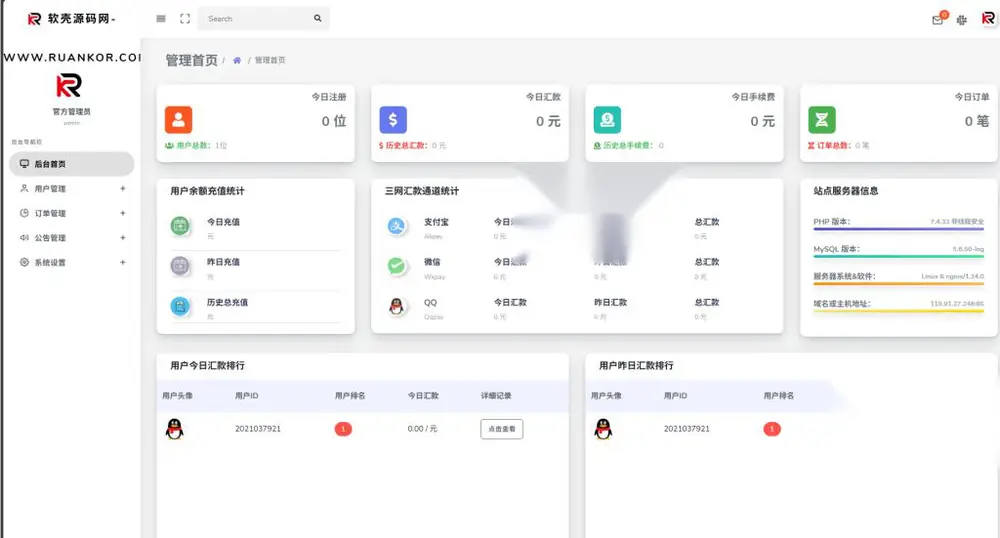Open 订单管理 sidebar menu

(x=71, y=213)
